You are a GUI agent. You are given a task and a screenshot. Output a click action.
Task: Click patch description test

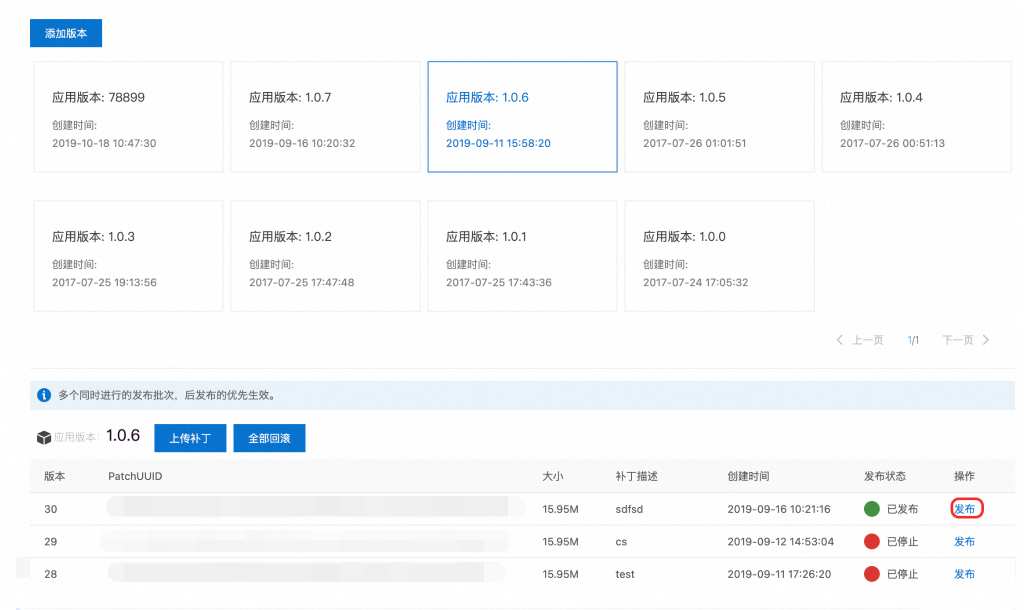click(x=625, y=574)
